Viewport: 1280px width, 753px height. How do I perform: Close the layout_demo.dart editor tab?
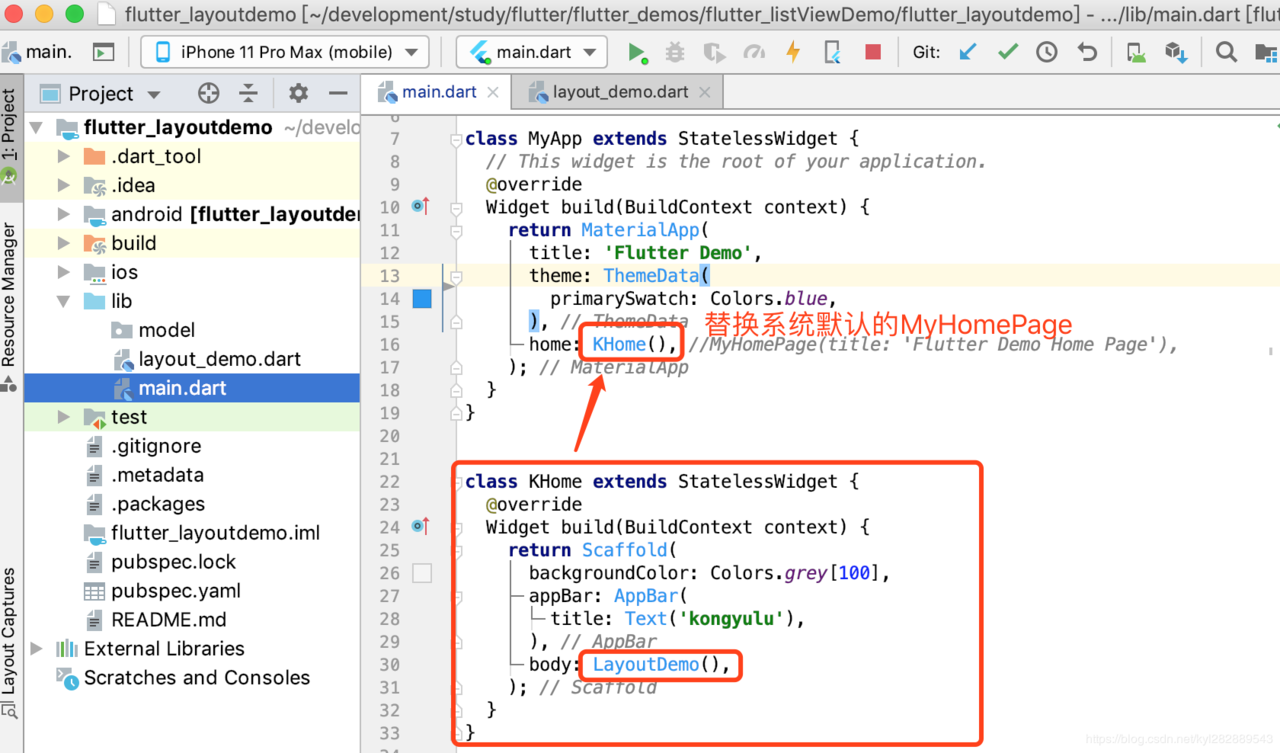pos(705,92)
